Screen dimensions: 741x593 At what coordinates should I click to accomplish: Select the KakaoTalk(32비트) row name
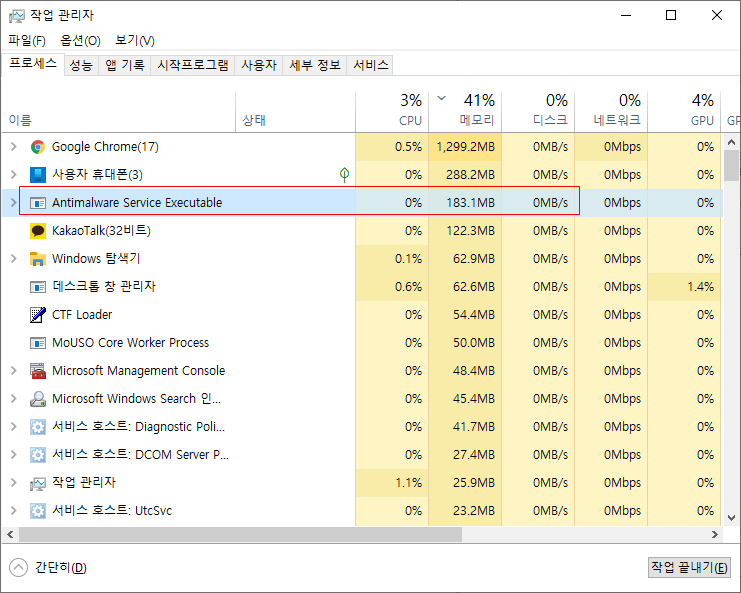[x=101, y=231]
